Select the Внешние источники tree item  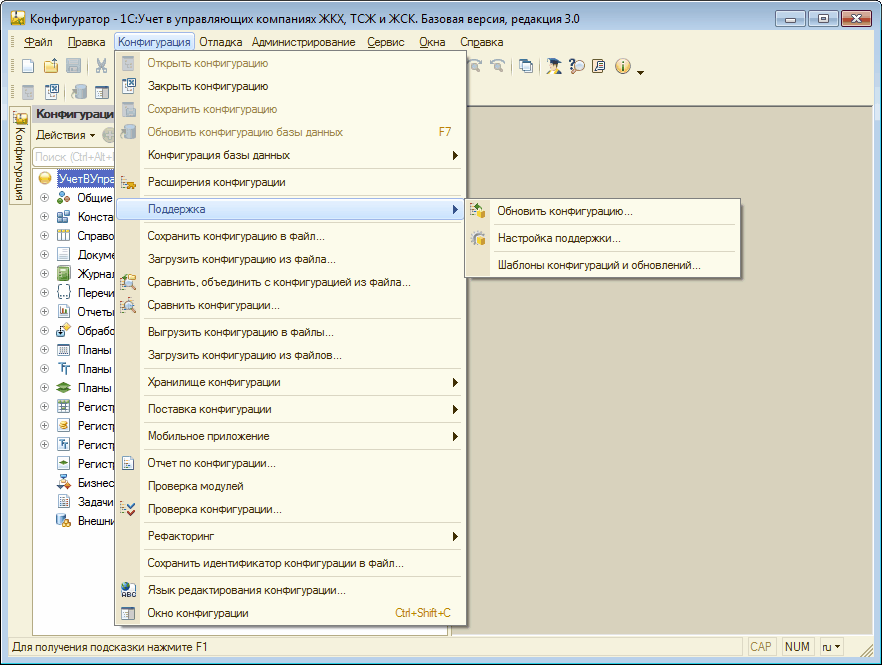[x=96, y=521]
